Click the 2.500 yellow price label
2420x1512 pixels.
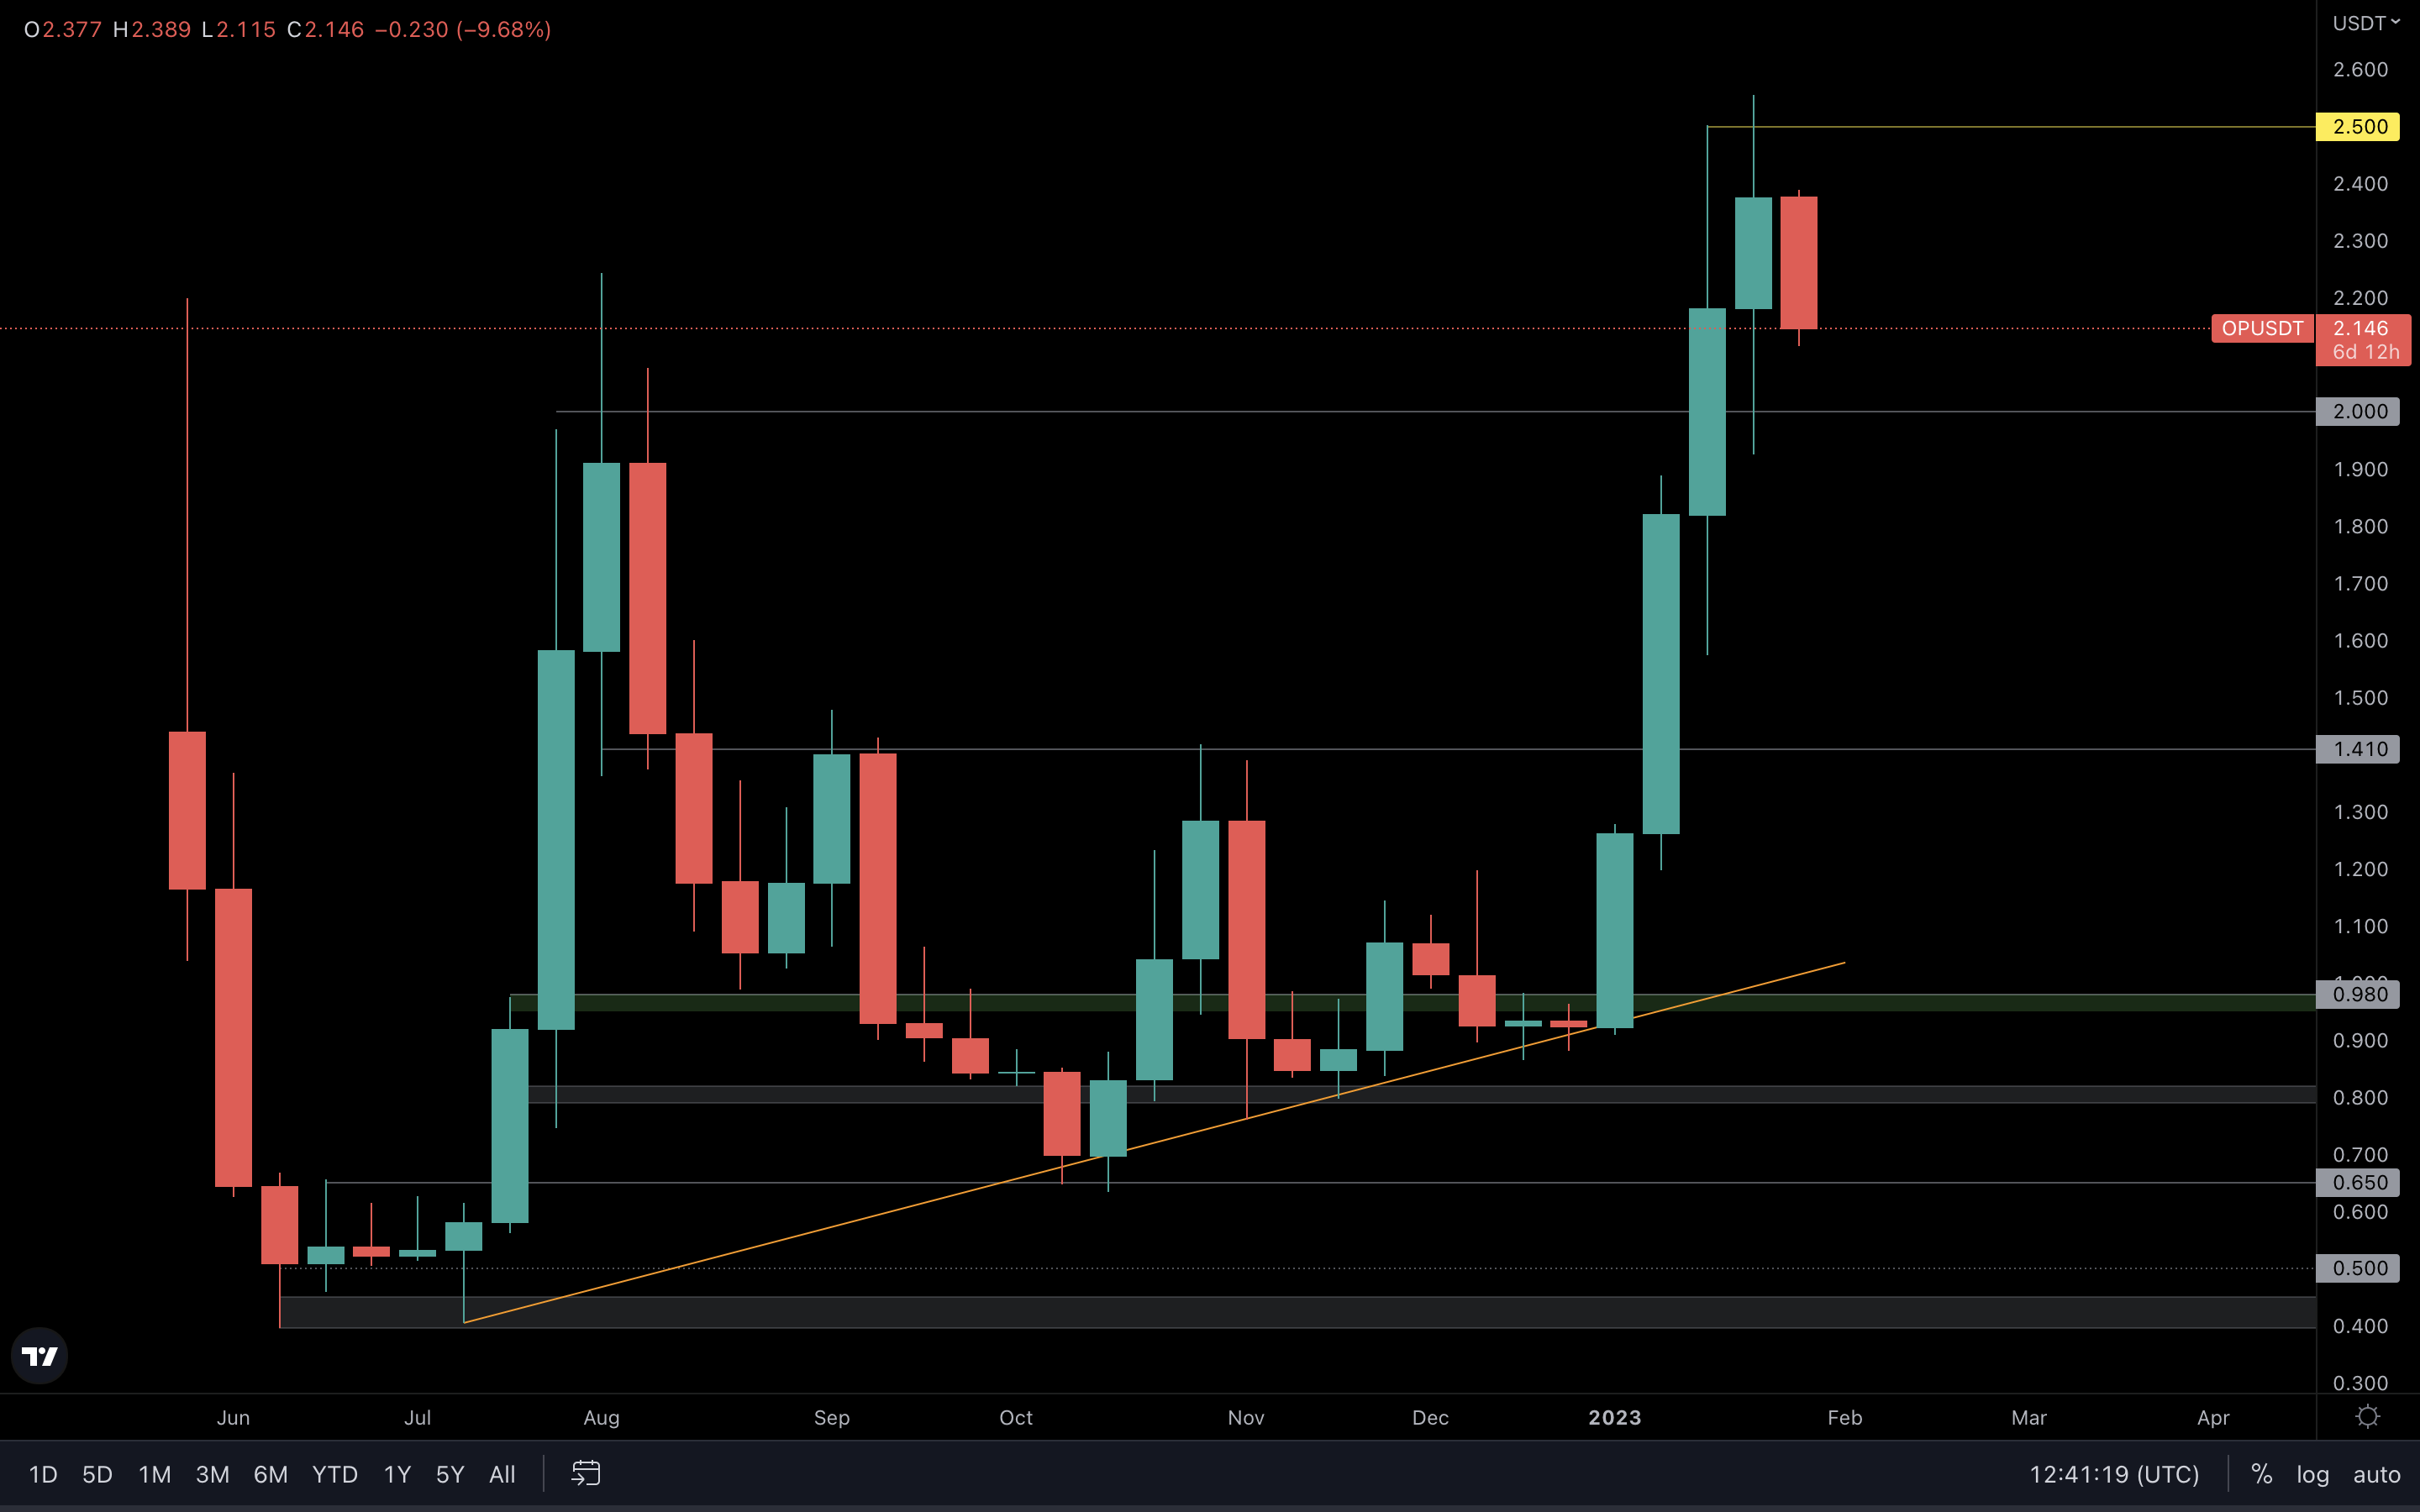(2358, 127)
